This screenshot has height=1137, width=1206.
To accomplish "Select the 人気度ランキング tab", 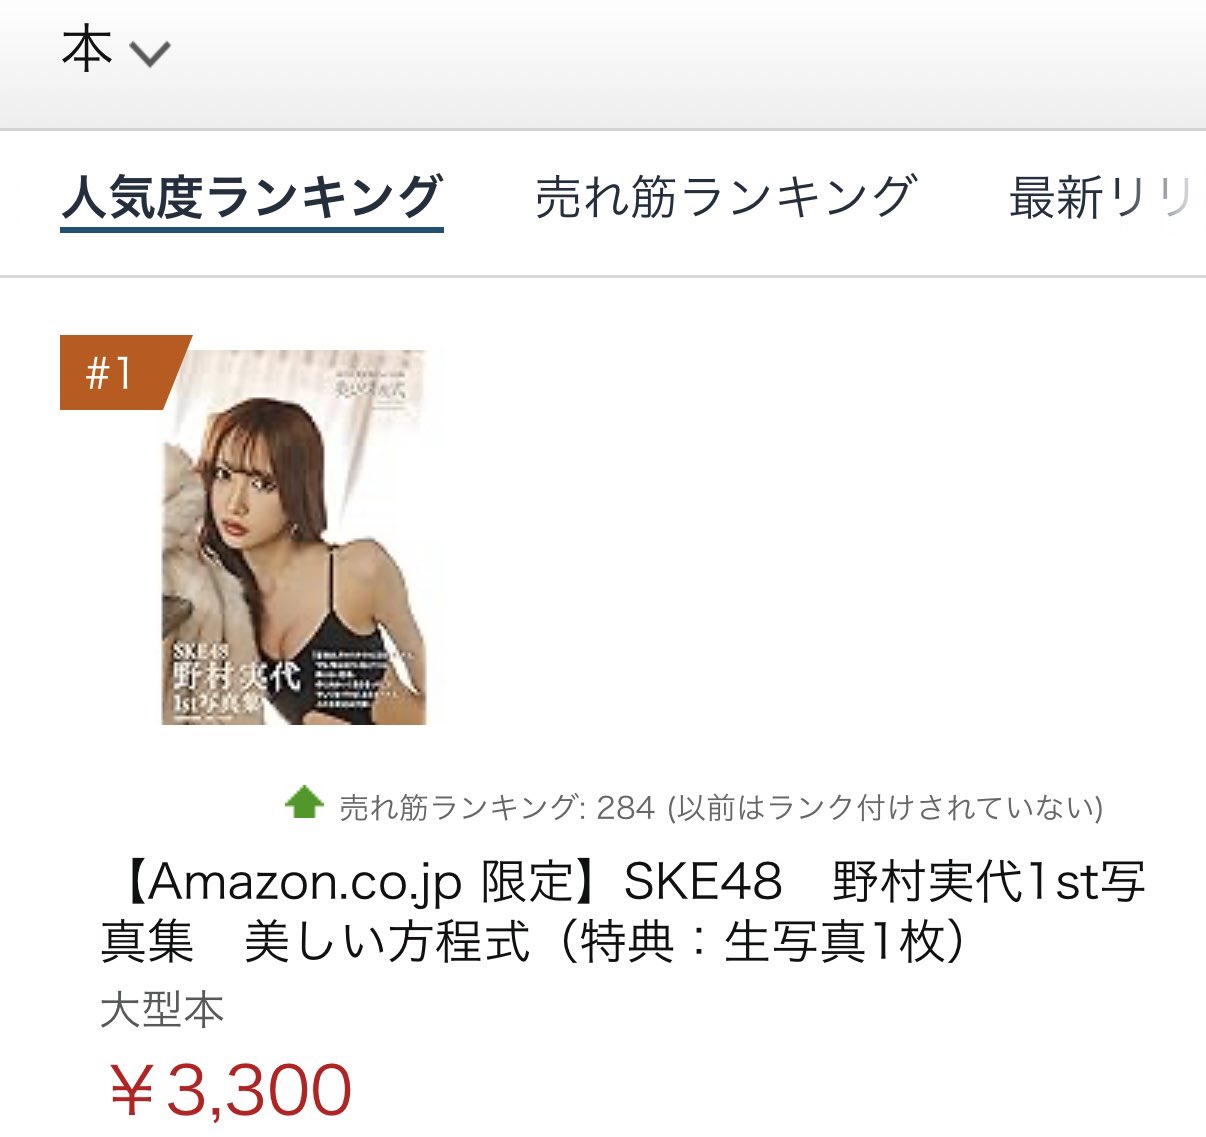I will [252, 197].
